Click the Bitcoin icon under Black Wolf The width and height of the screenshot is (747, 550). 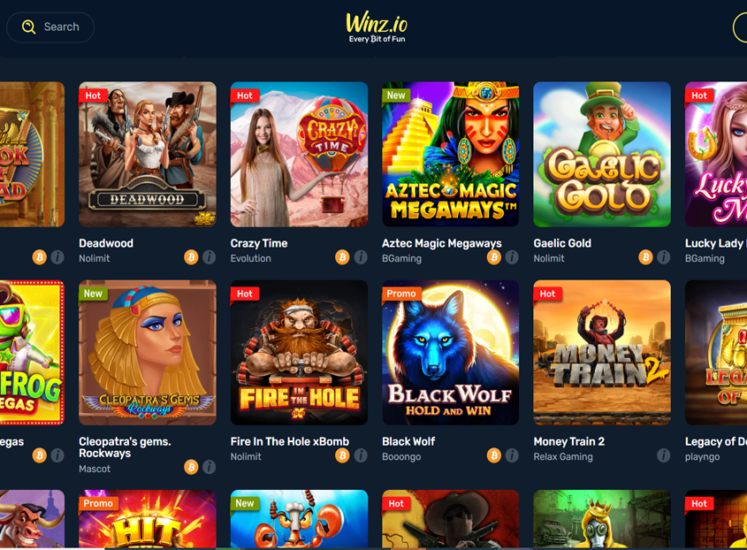click(x=494, y=456)
